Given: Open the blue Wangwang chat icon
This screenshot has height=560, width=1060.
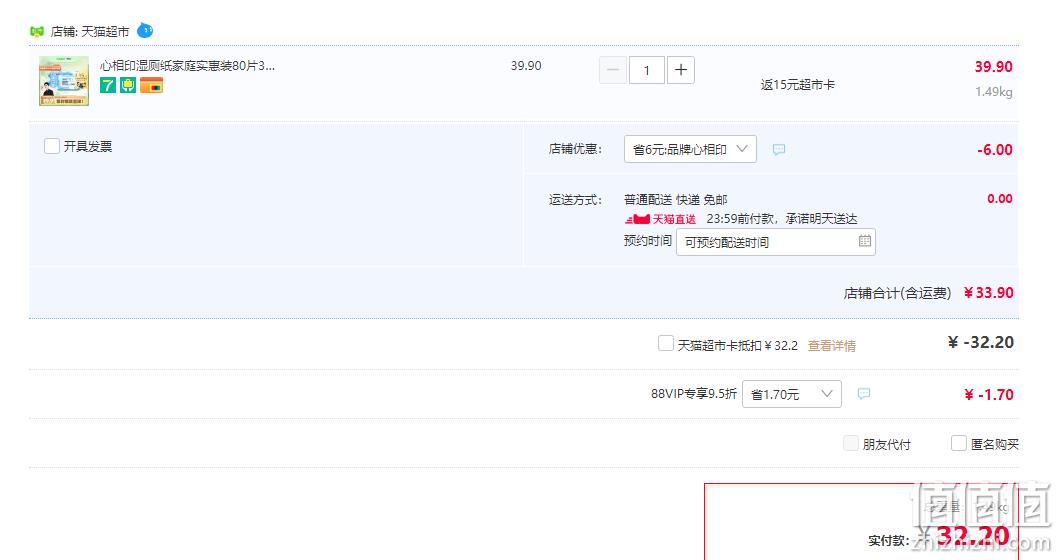Looking at the screenshot, I should (x=145, y=30).
